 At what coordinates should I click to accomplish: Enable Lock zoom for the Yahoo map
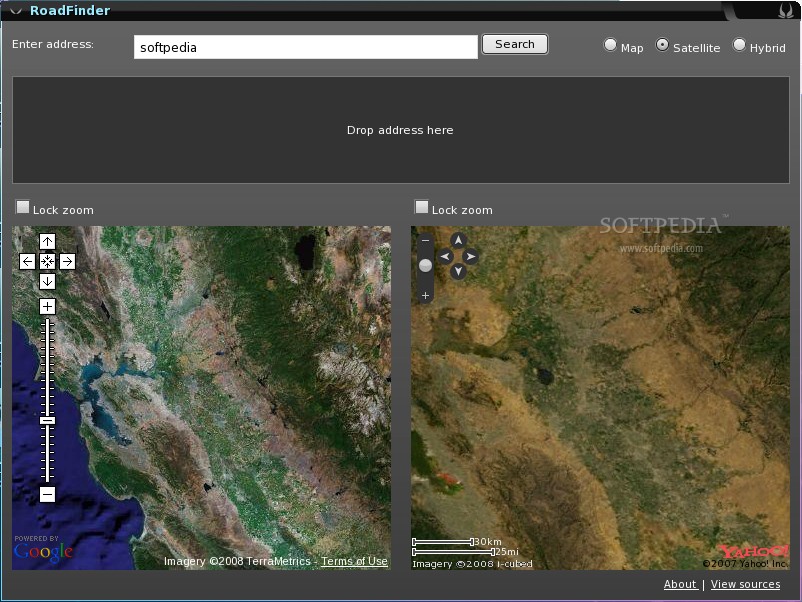coord(421,207)
